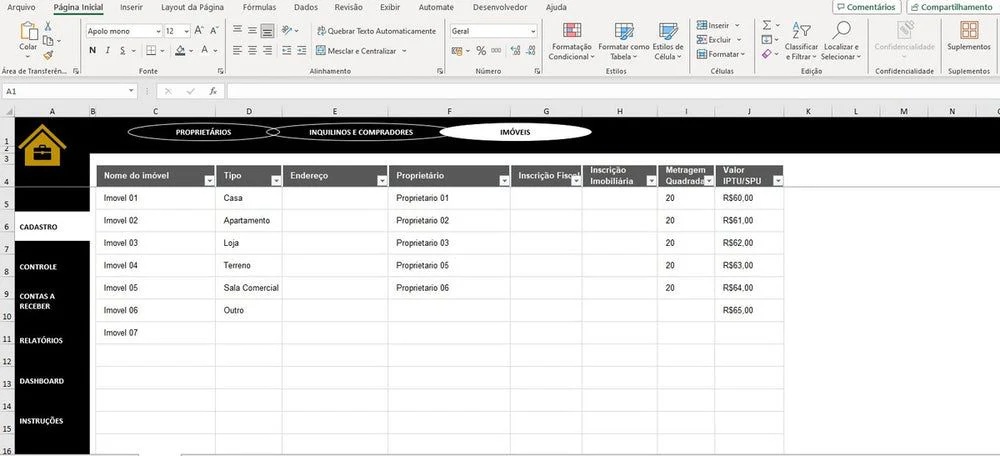Image resolution: width=1000 pixels, height=456 pixels.
Task: Click the insert function fx icon
Action: 213,91
